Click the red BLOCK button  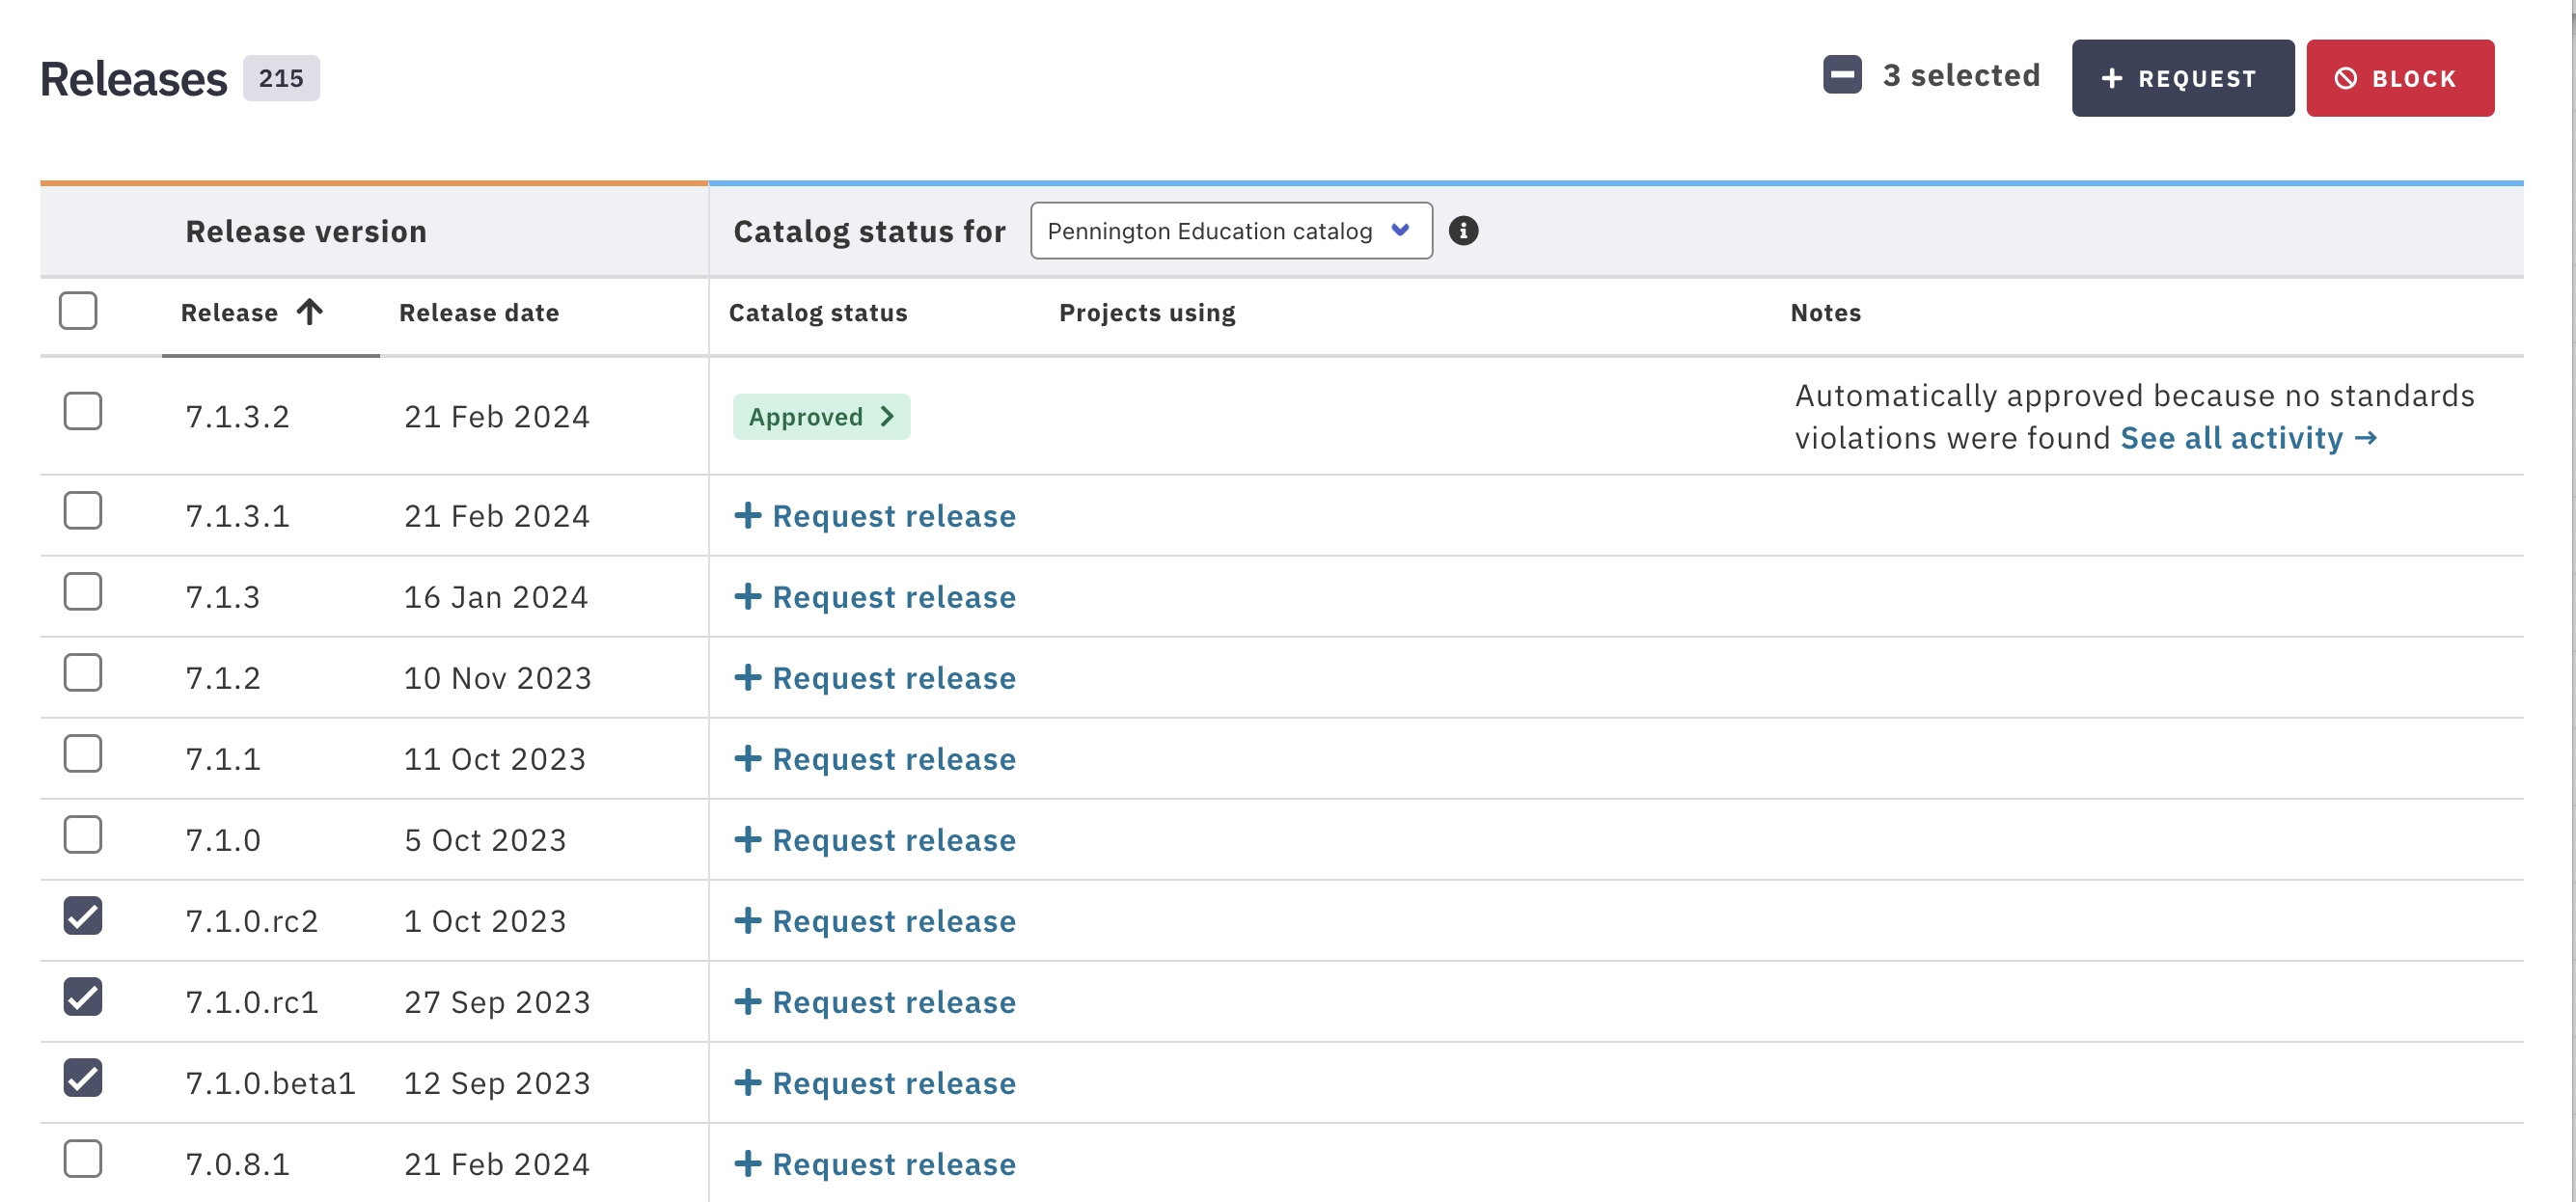[x=2400, y=78]
